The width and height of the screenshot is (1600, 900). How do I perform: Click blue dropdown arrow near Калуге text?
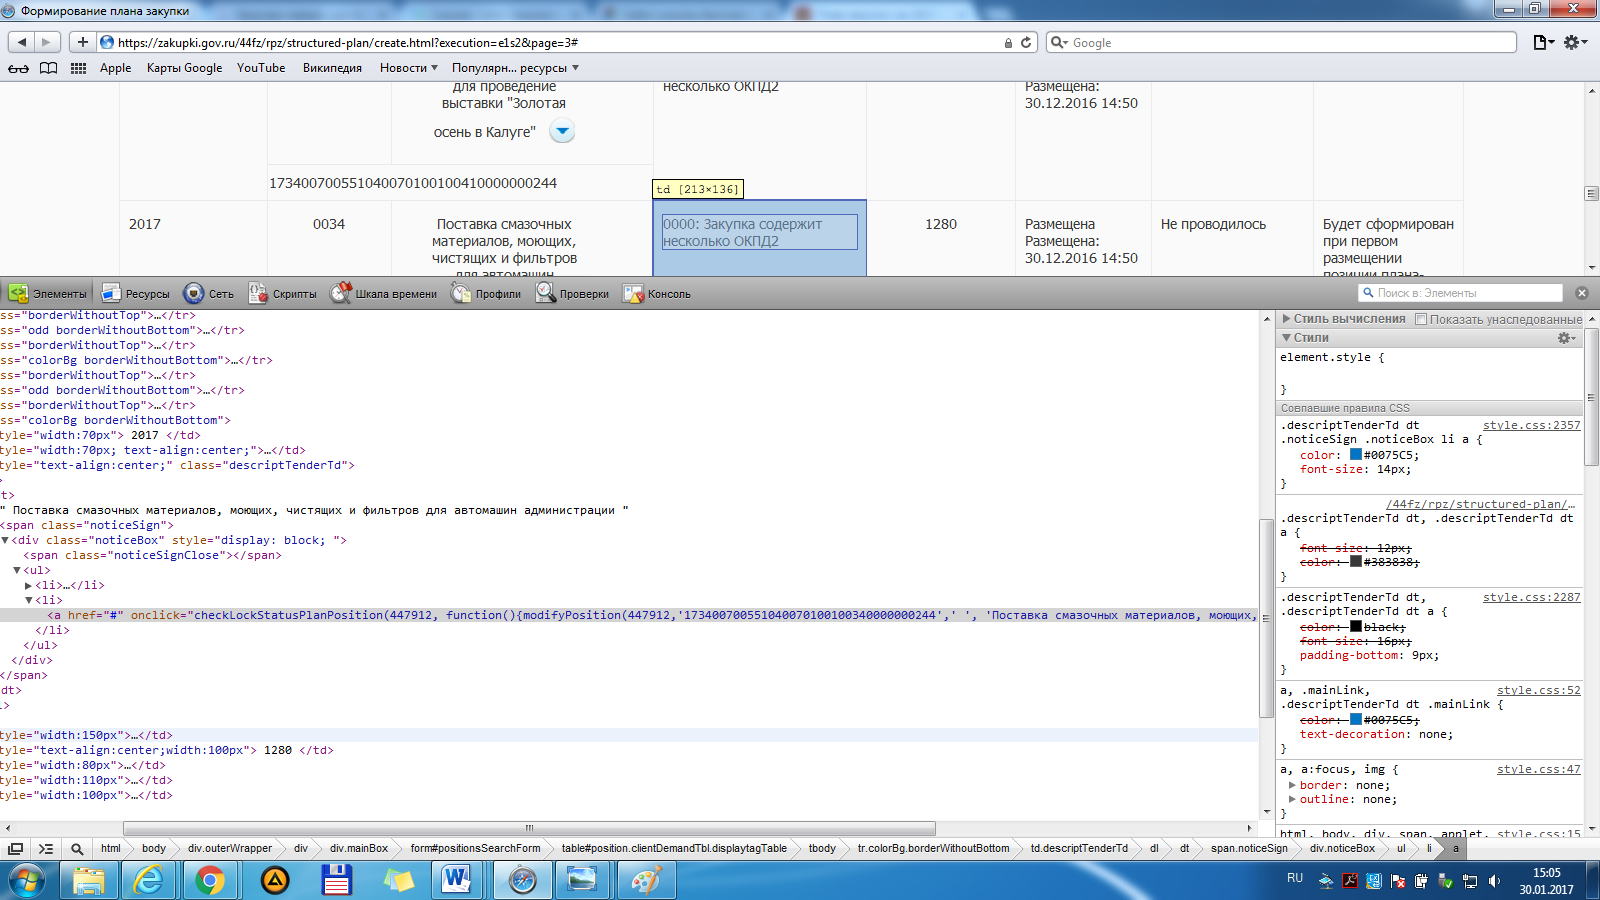[563, 131]
